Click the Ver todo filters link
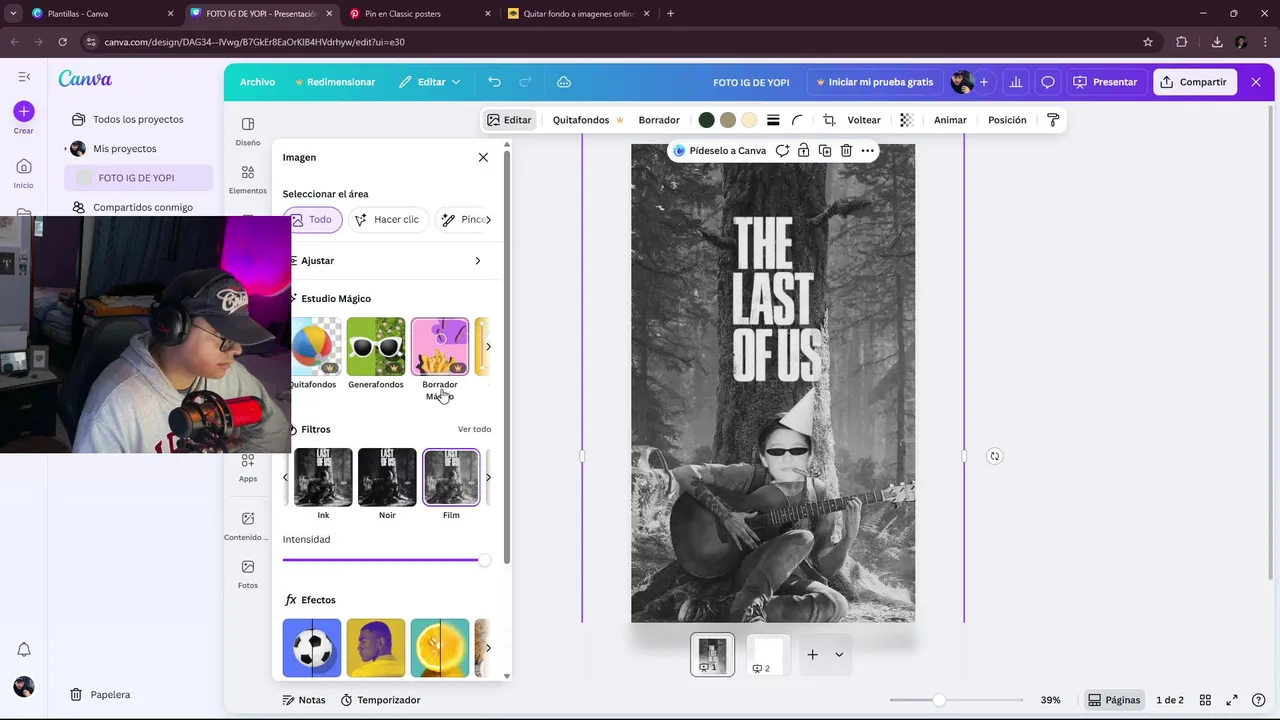The image size is (1280, 720). tap(474, 429)
